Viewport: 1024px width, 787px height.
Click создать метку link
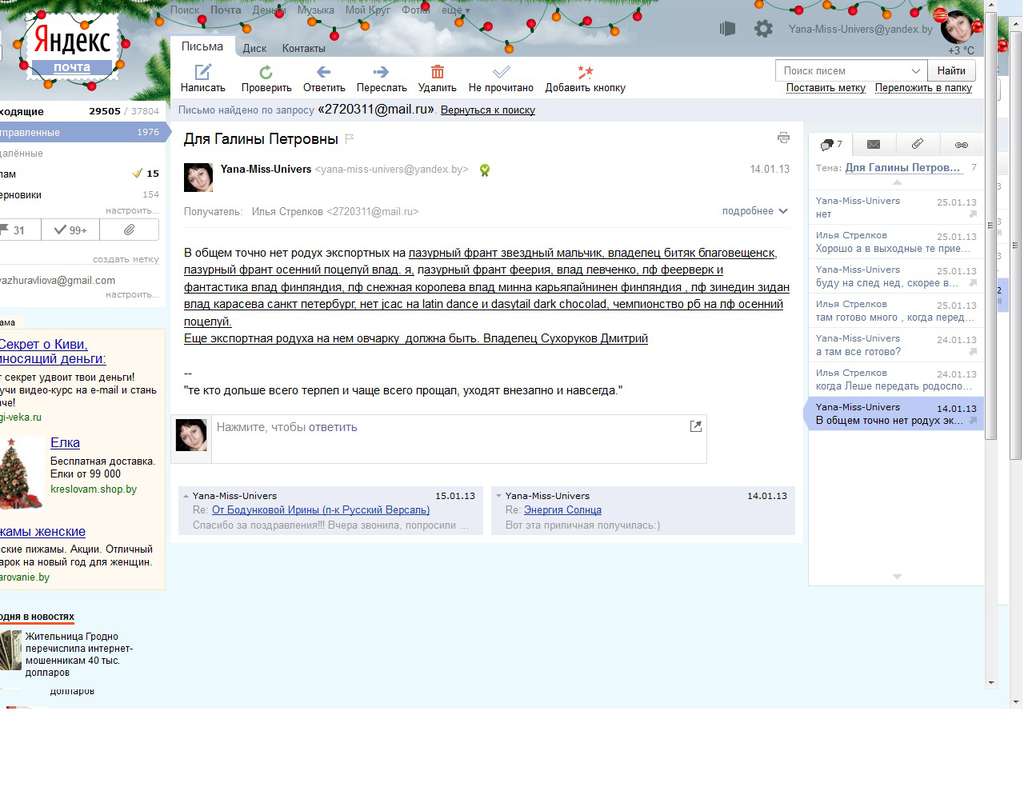click(x=125, y=259)
